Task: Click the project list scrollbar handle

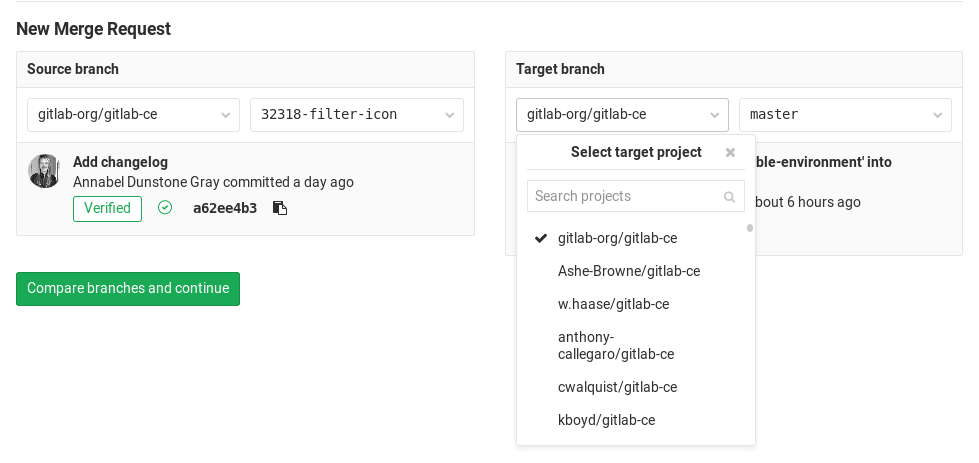Action: pos(750,228)
